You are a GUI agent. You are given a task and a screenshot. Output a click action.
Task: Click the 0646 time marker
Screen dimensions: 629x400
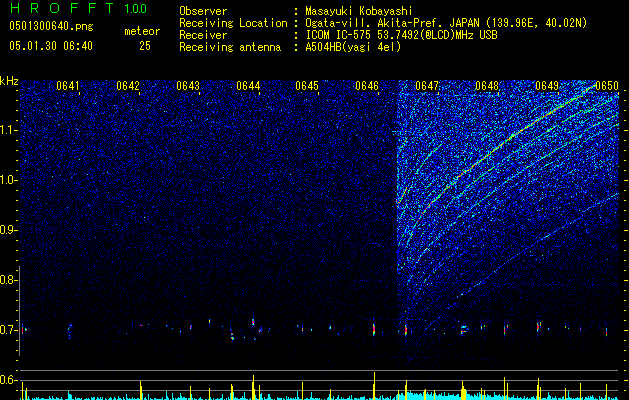367,86
